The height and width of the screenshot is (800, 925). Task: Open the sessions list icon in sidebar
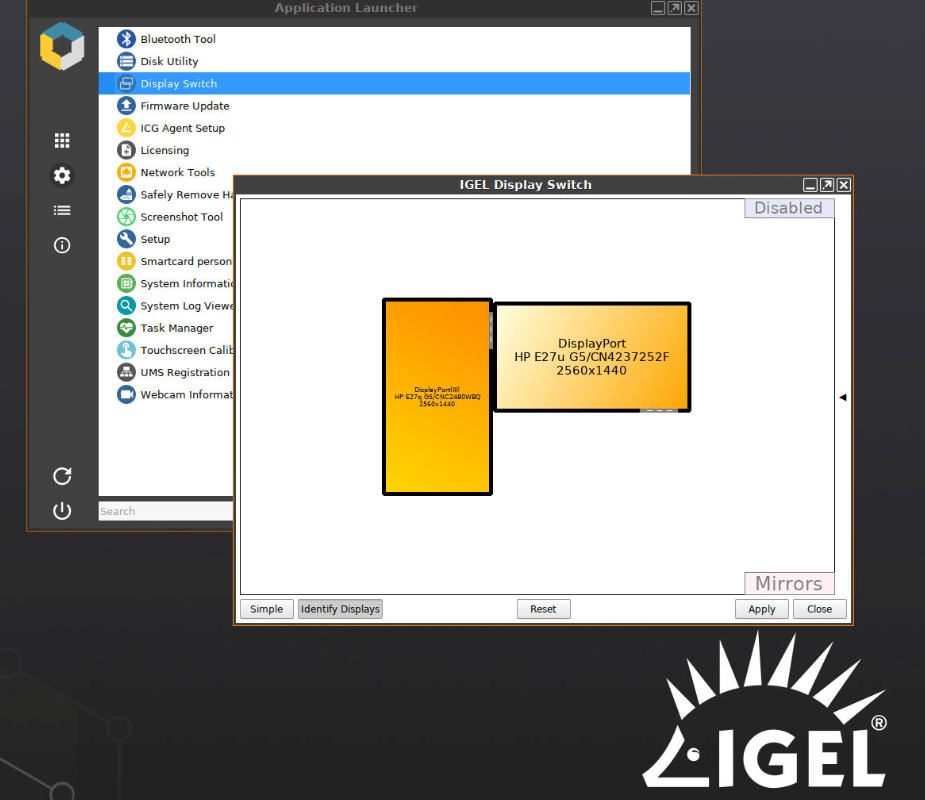tap(62, 211)
